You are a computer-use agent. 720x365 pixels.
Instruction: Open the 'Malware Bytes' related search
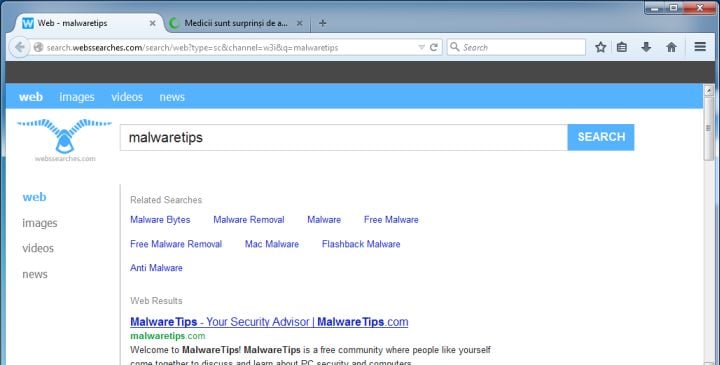click(x=160, y=219)
